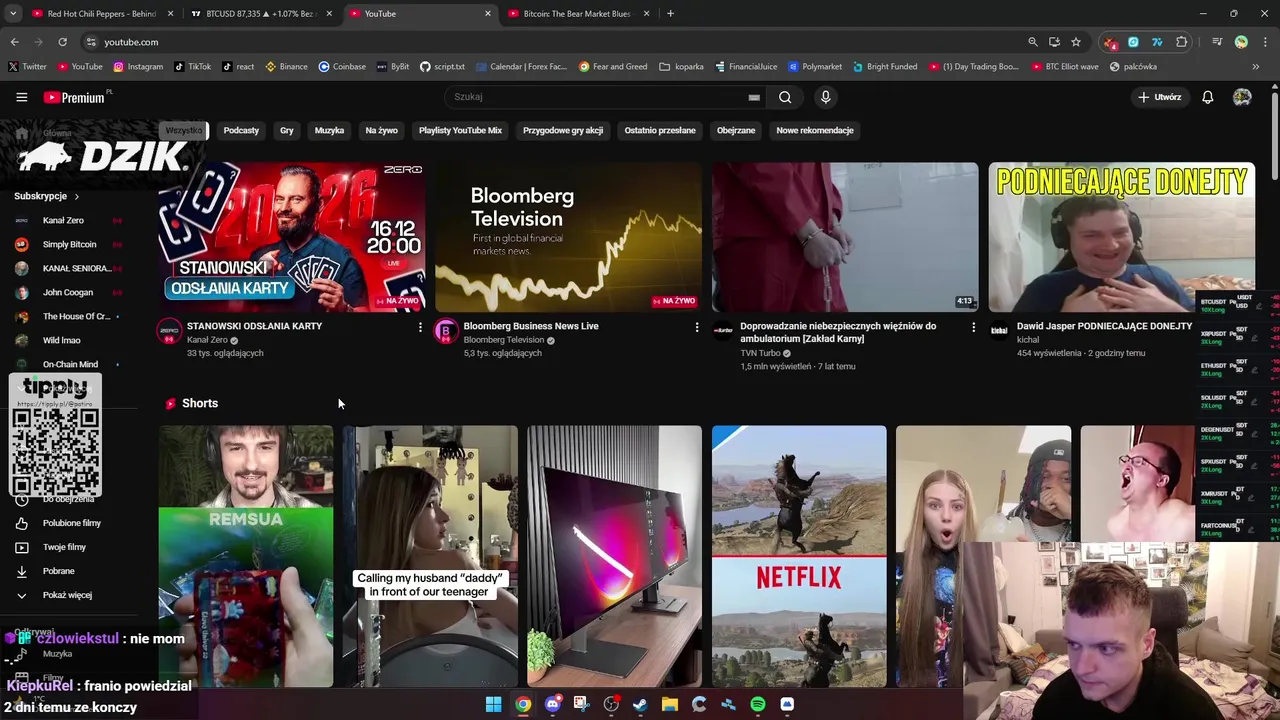Open the monitor desk setup short
The height and width of the screenshot is (720, 1280).
click(x=615, y=556)
